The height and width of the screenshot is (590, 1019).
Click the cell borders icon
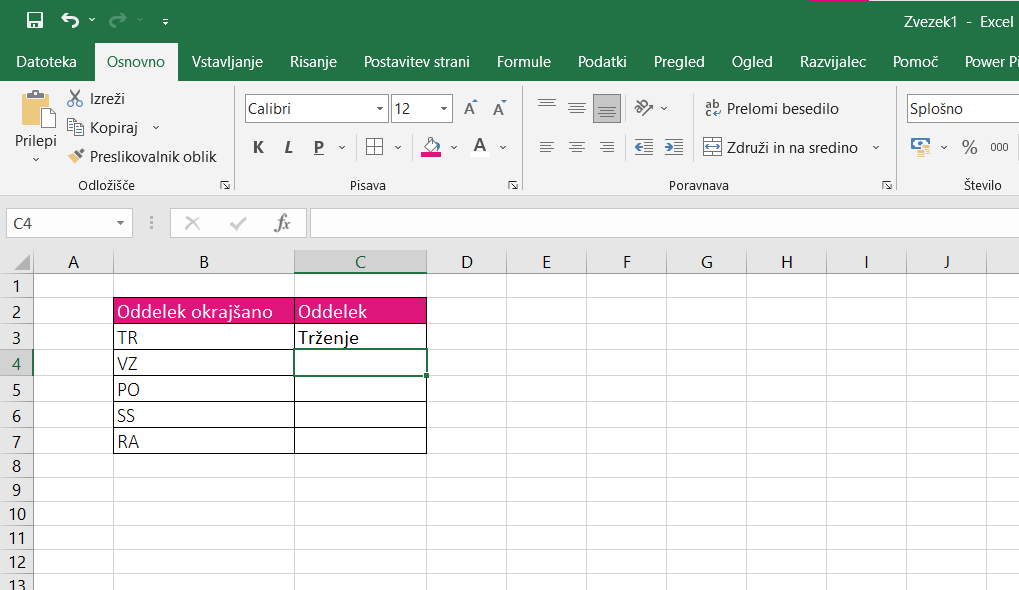374,148
